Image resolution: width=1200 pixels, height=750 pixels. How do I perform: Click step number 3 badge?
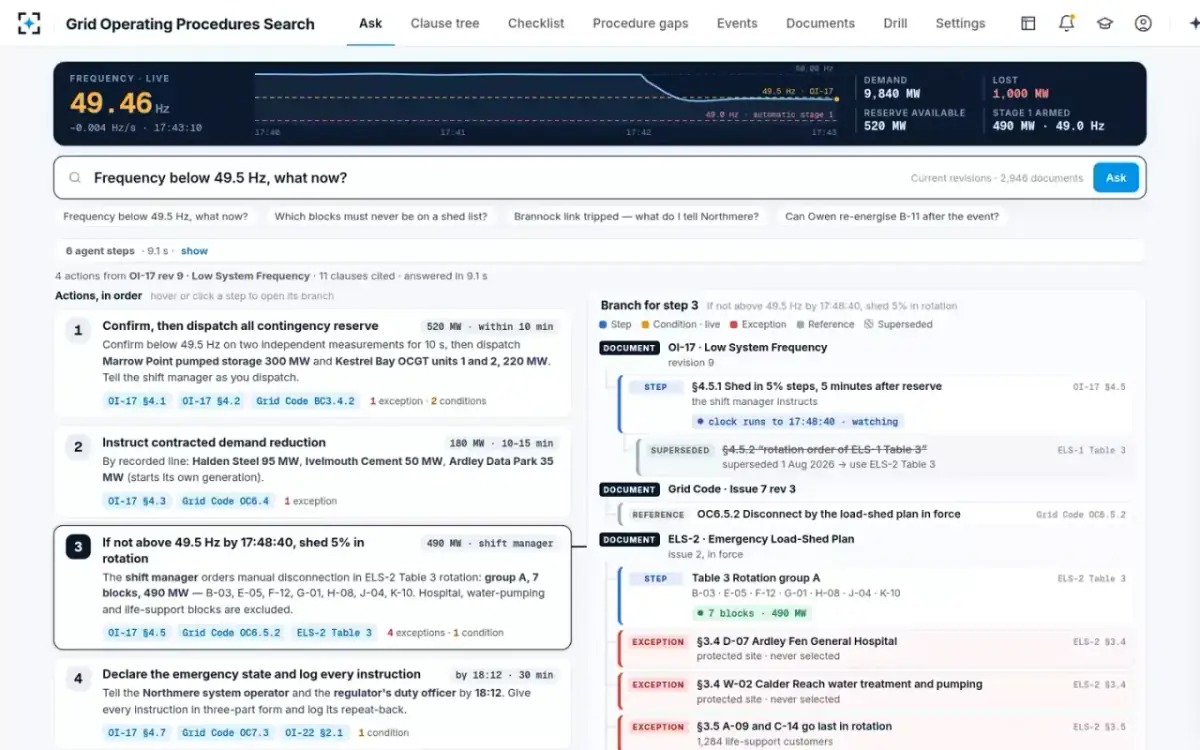point(78,547)
